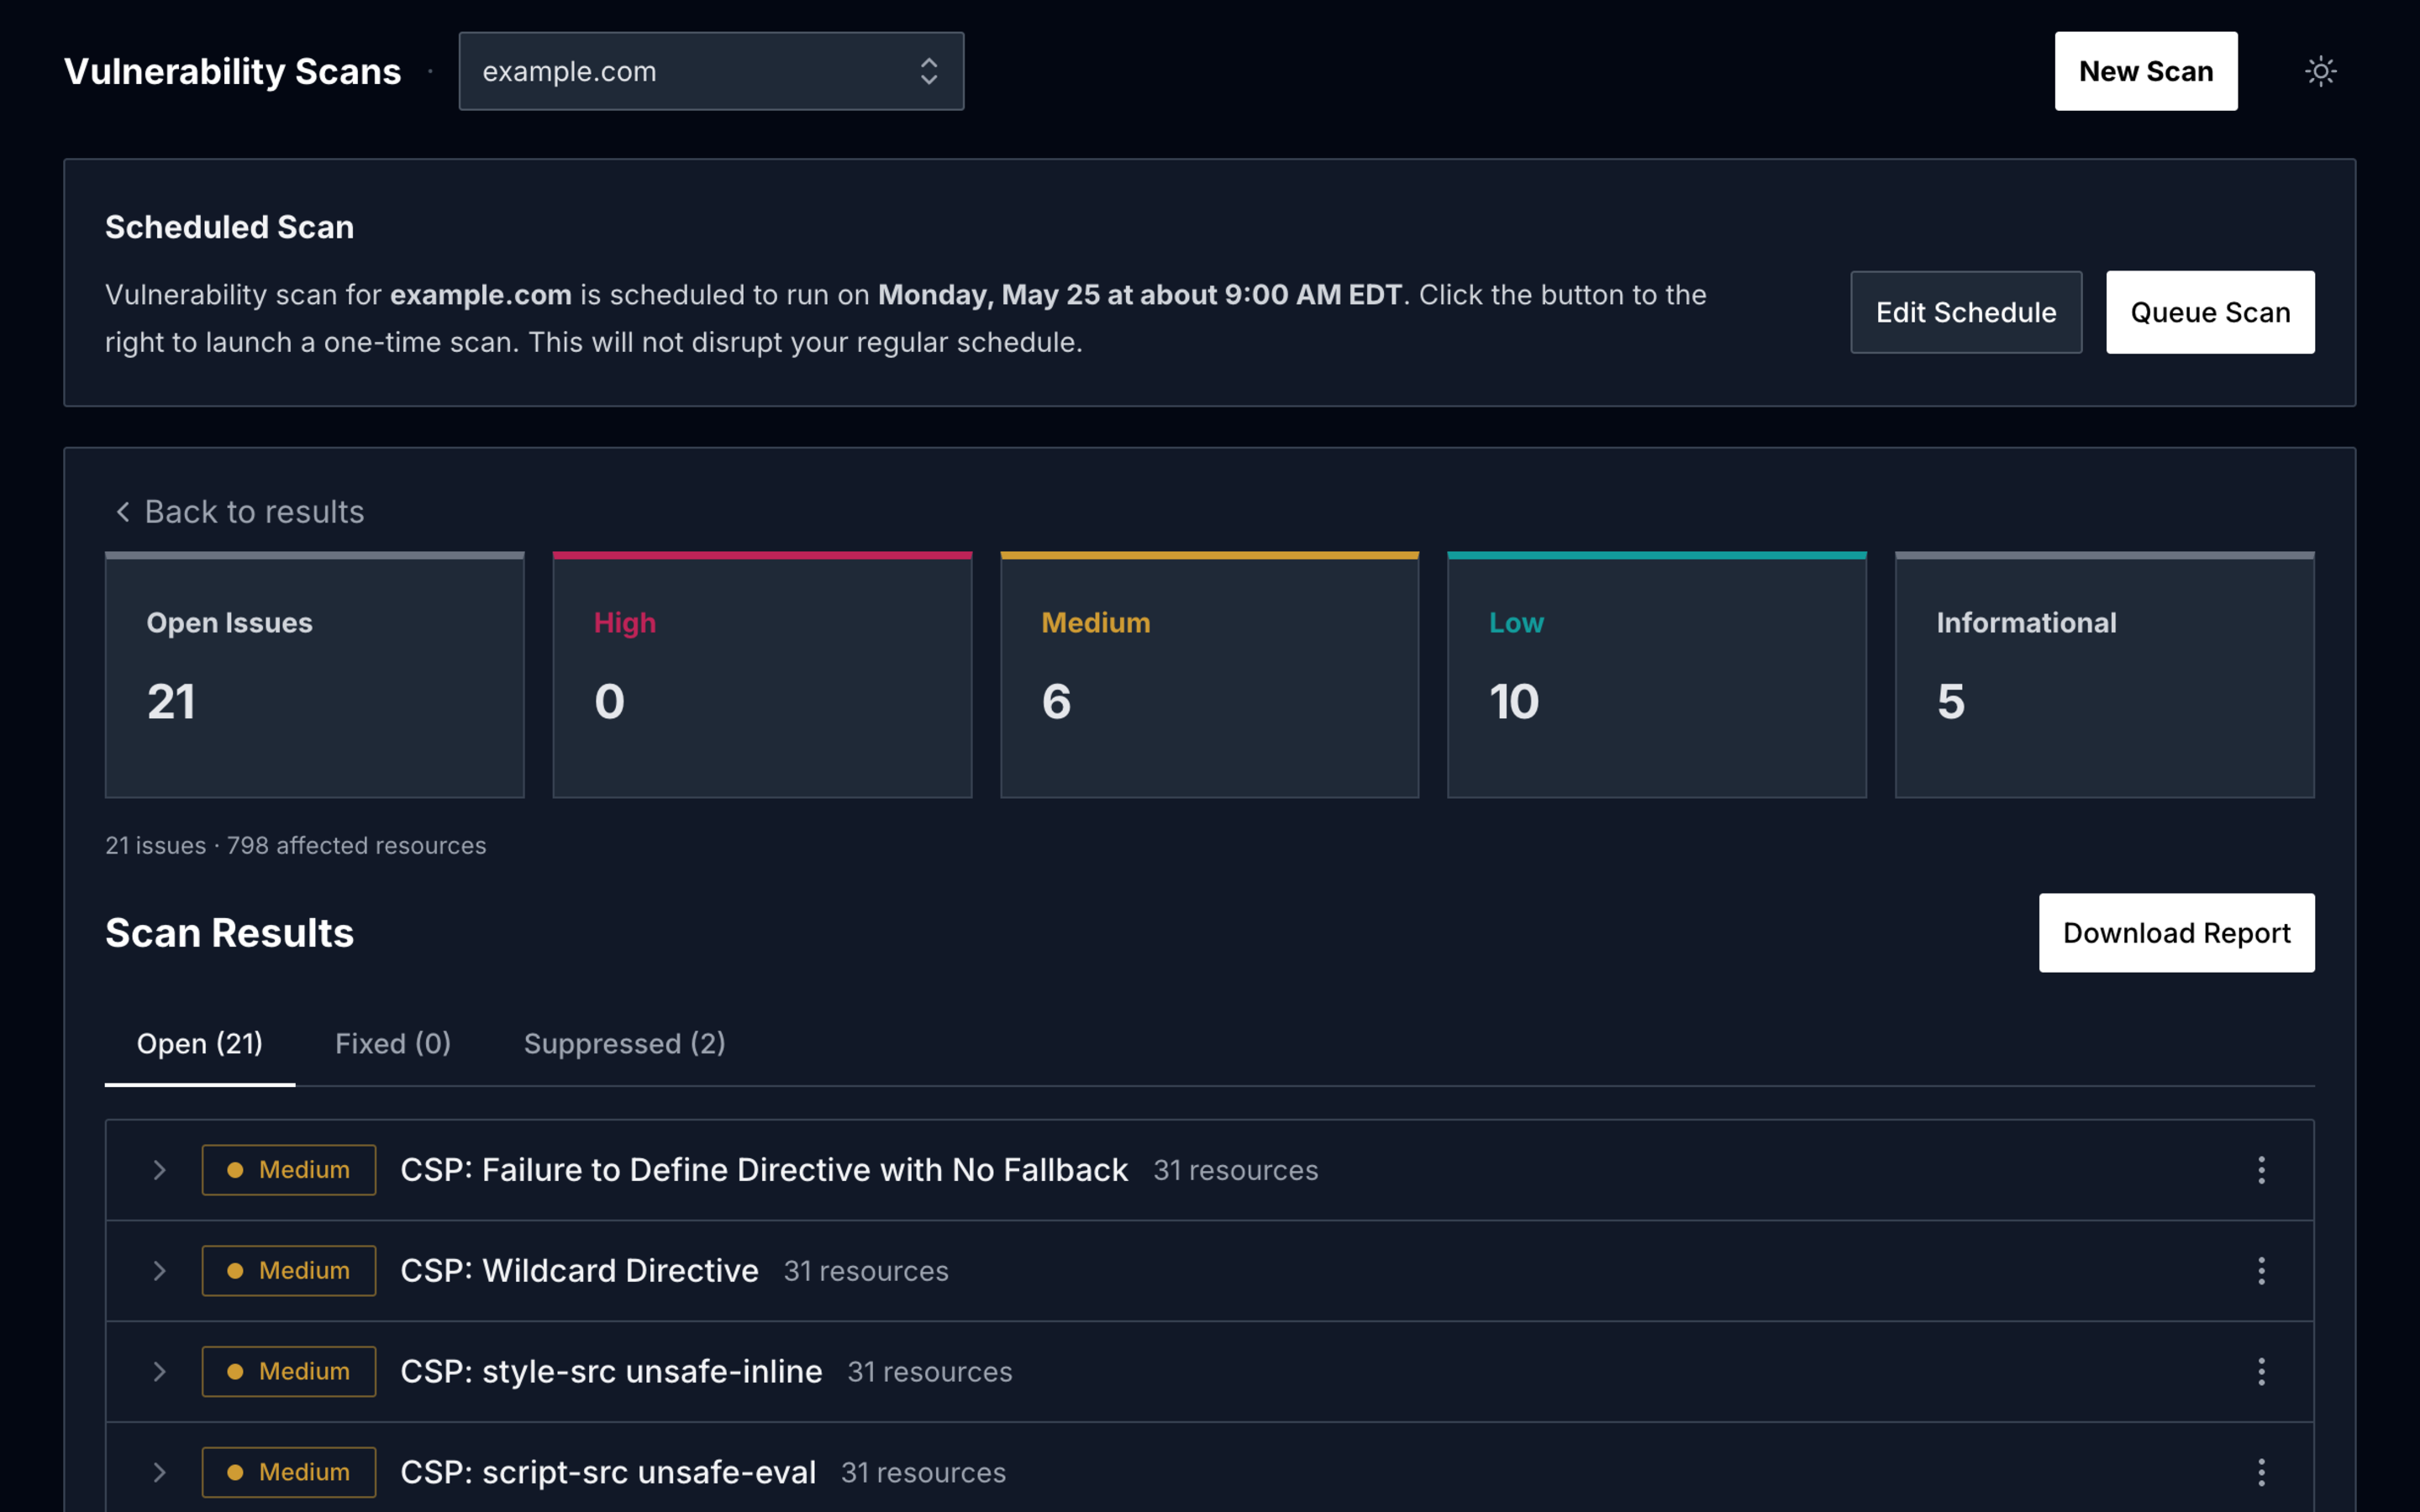
Task: Click the Edit Schedule button
Action: [x=1966, y=312]
